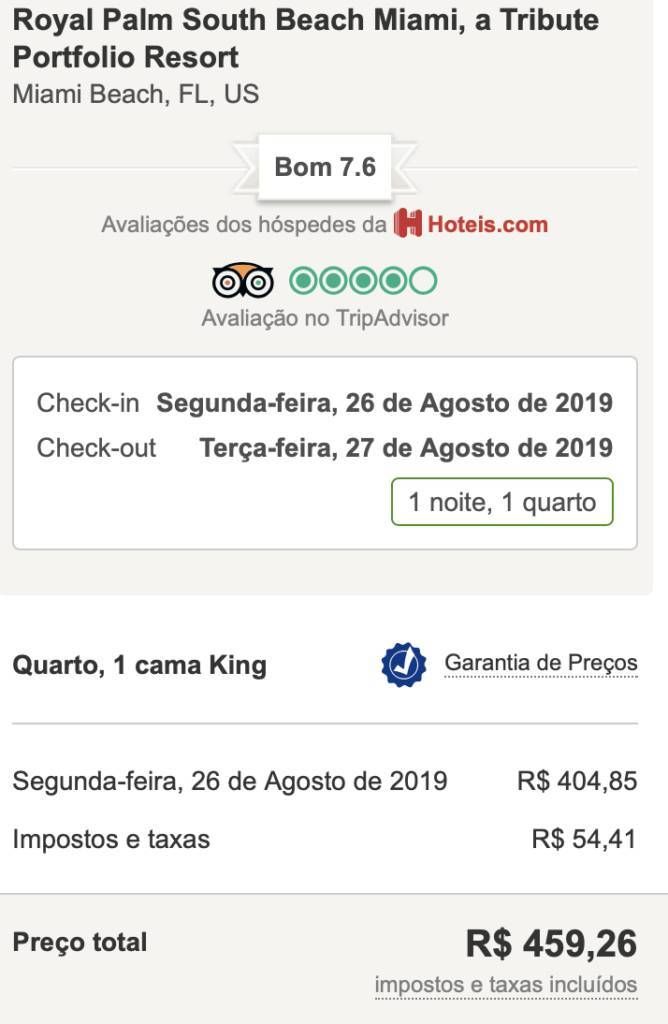Open the impostos e taxas incluídos link
This screenshot has width=668, height=1024.
coord(506,984)
